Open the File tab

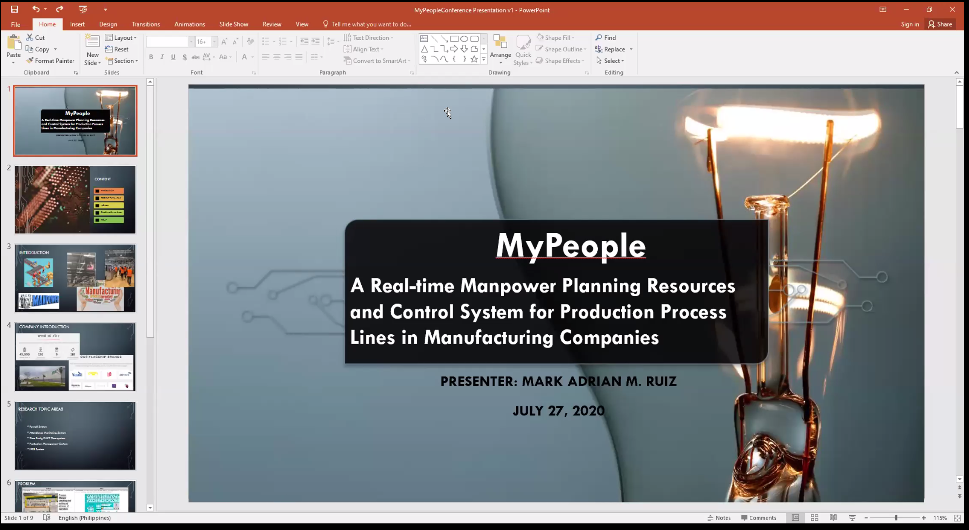(x=15, y=24)
